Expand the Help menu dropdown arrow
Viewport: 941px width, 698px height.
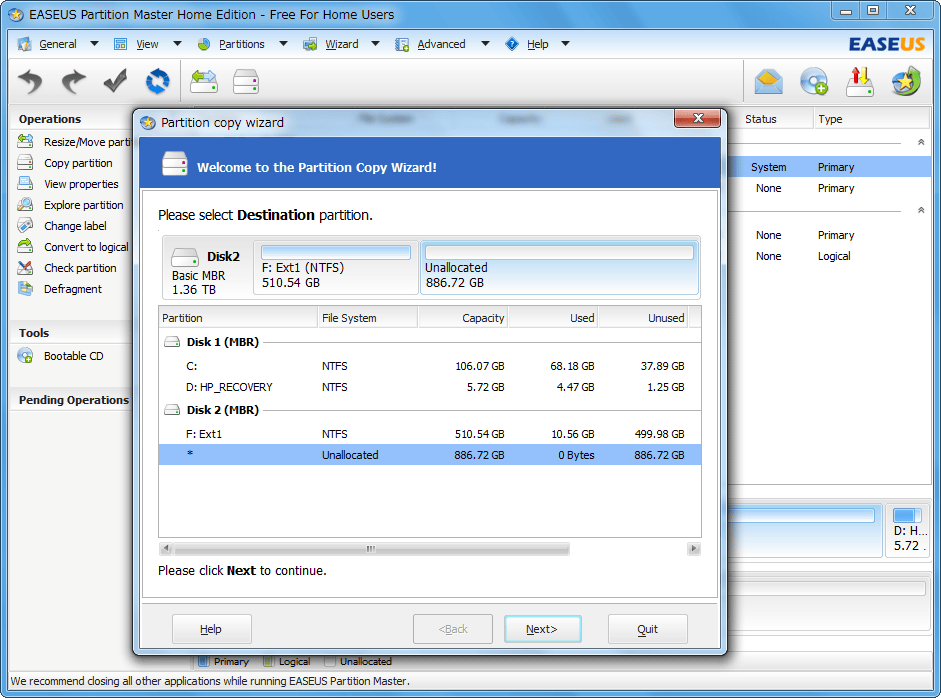tap(565, 44)
